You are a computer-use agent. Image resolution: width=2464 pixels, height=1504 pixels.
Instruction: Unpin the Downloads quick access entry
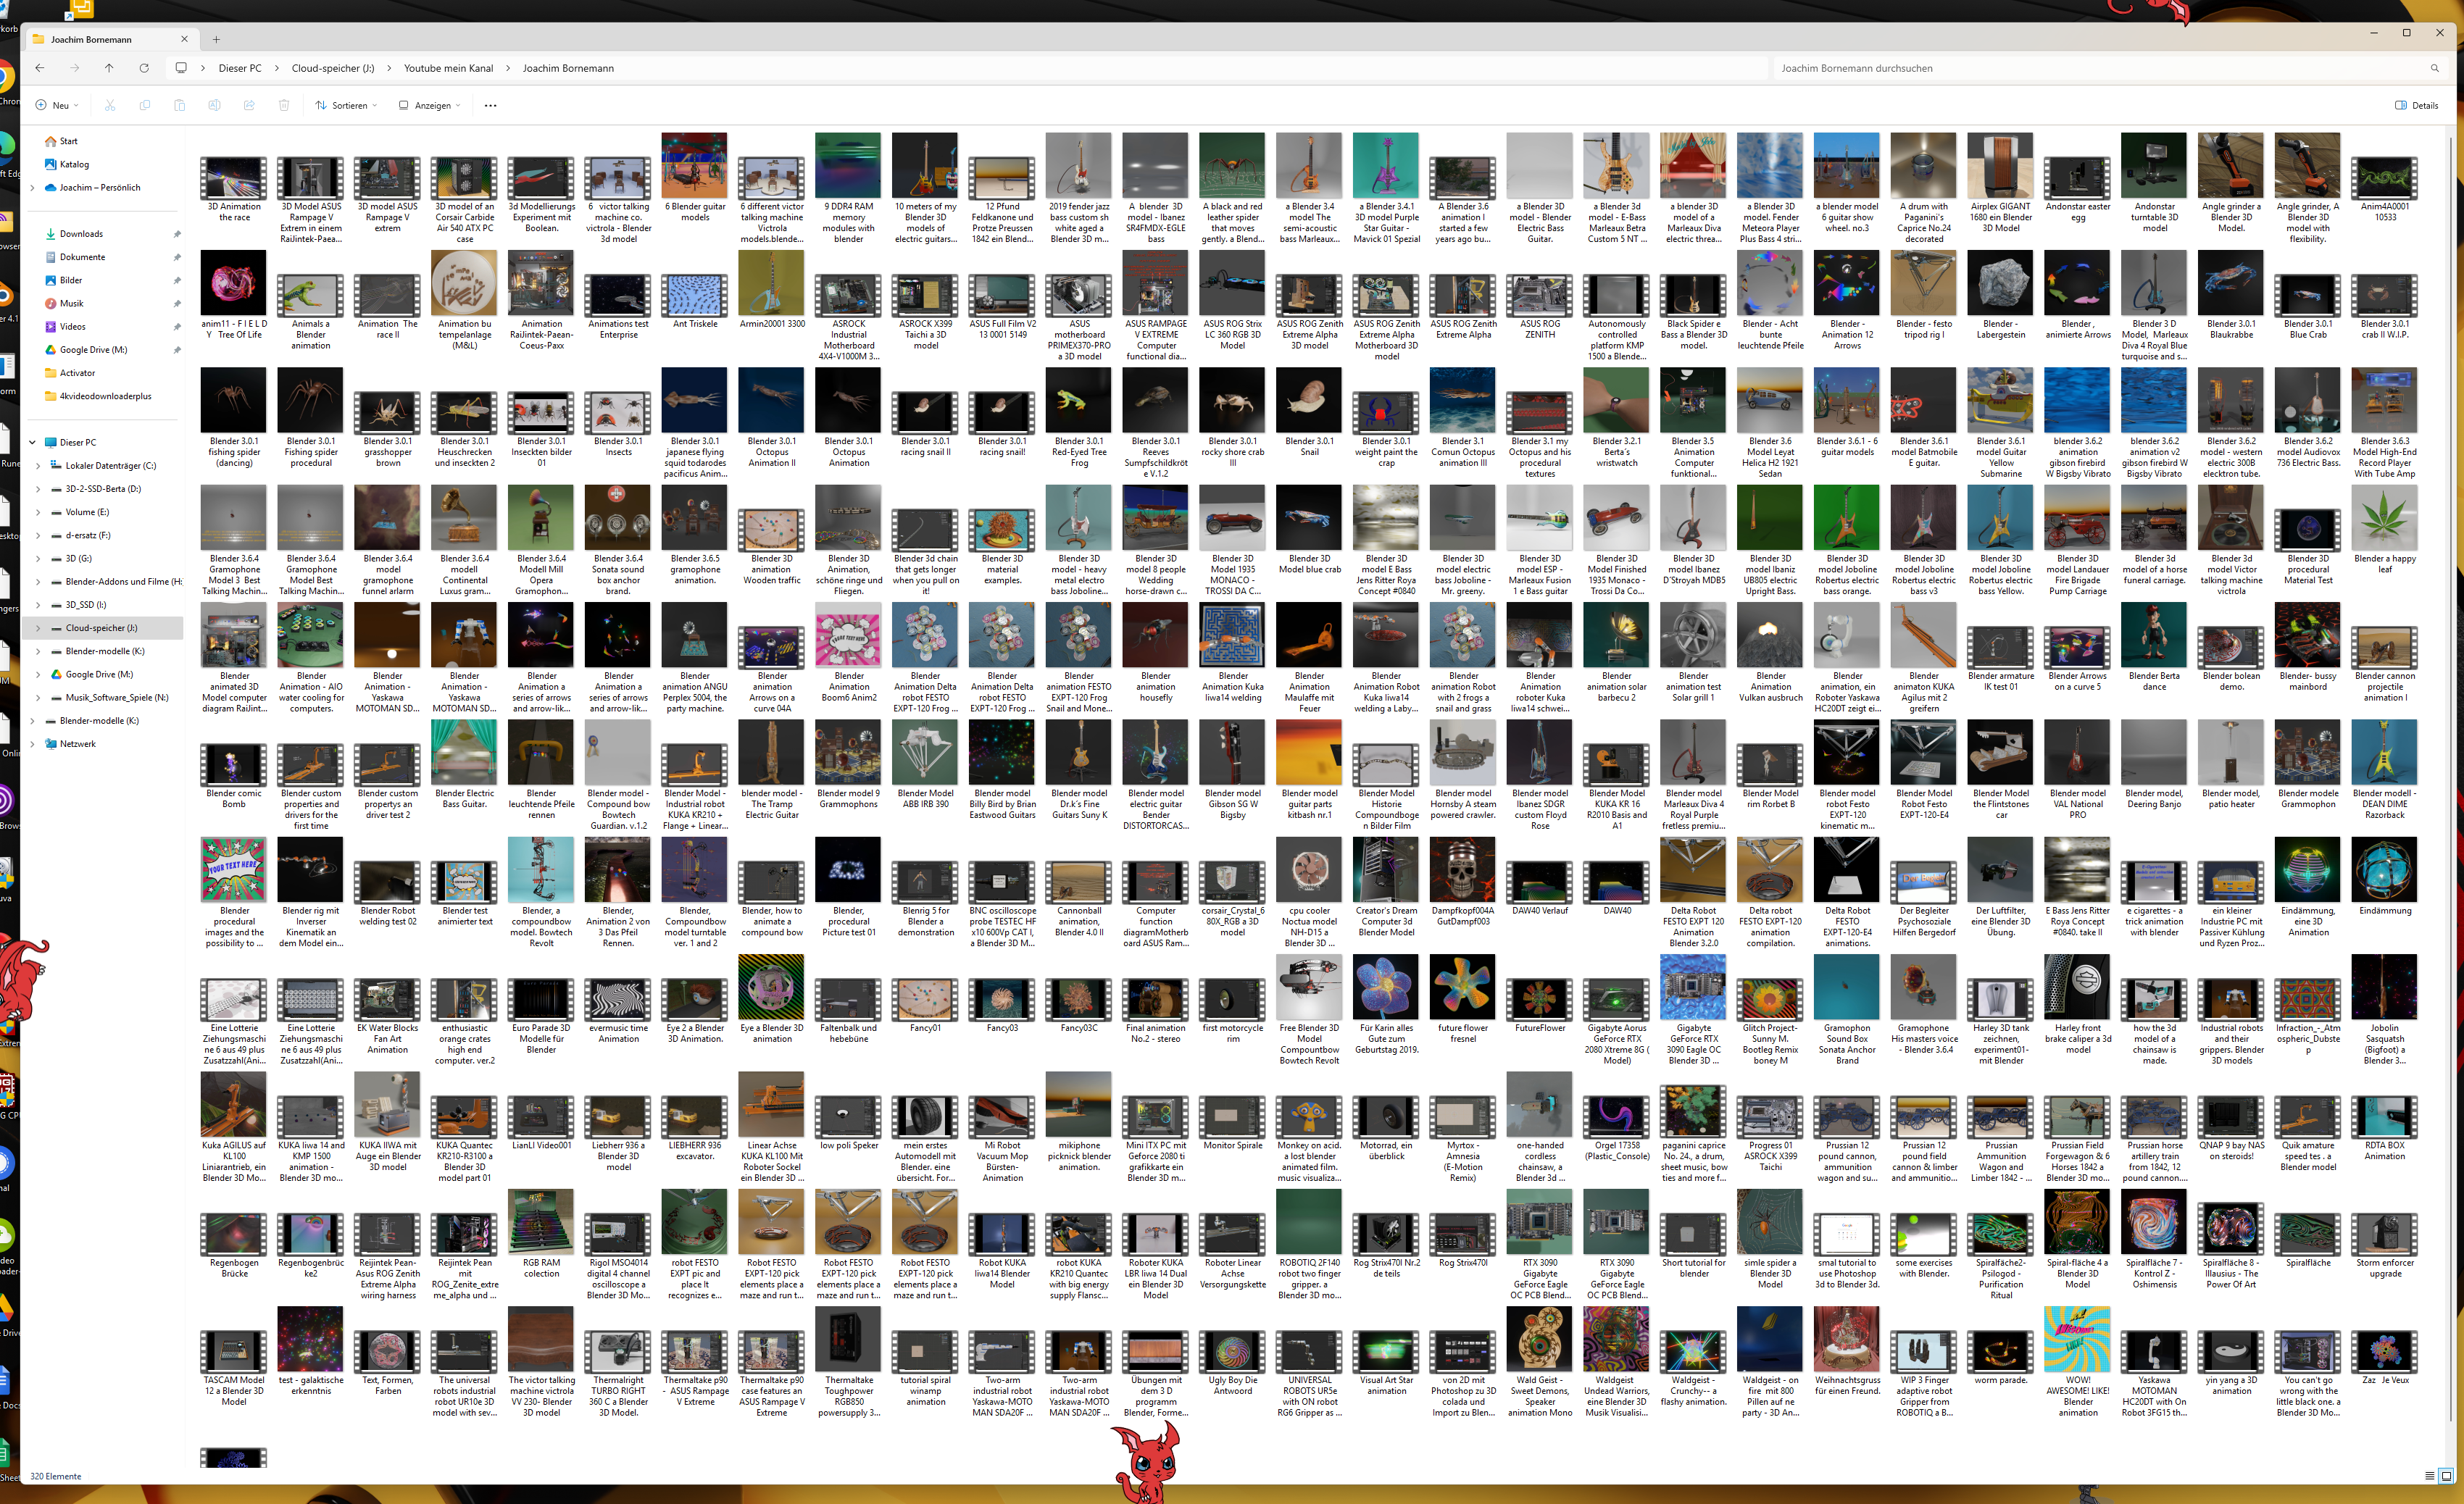(177, 234)
